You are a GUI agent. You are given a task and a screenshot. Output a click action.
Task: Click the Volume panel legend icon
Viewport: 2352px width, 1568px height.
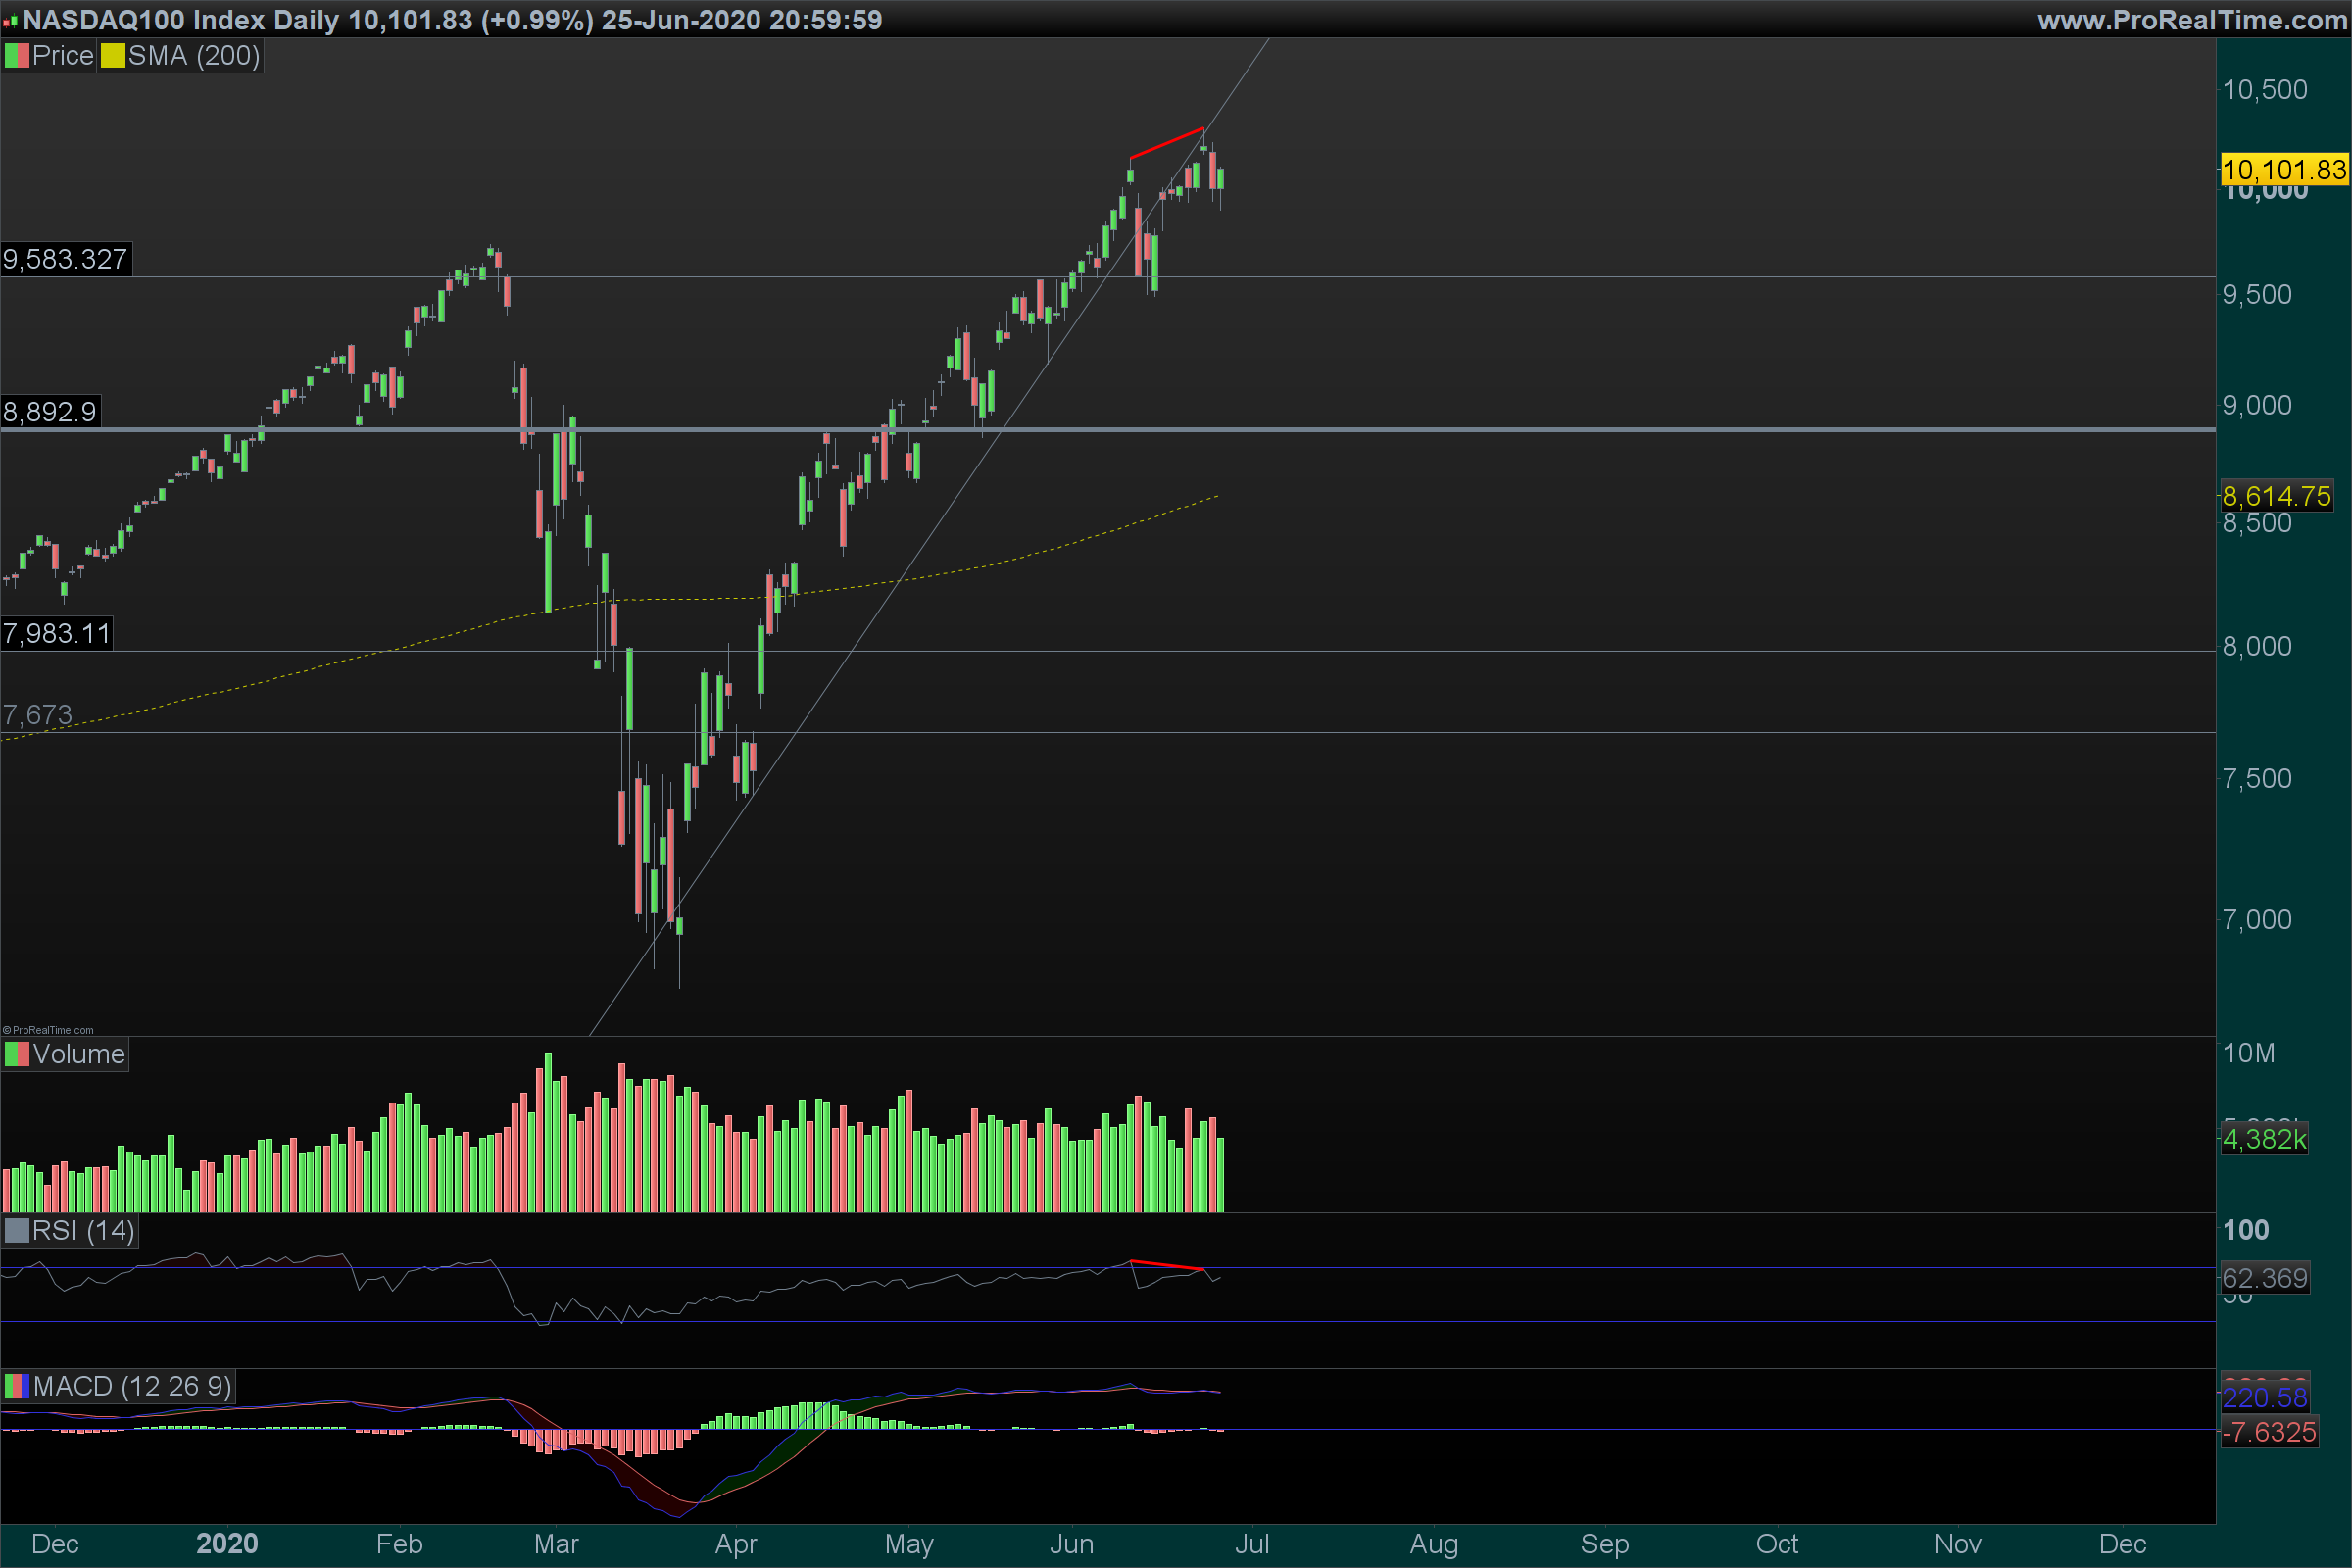pos(17,1054)
